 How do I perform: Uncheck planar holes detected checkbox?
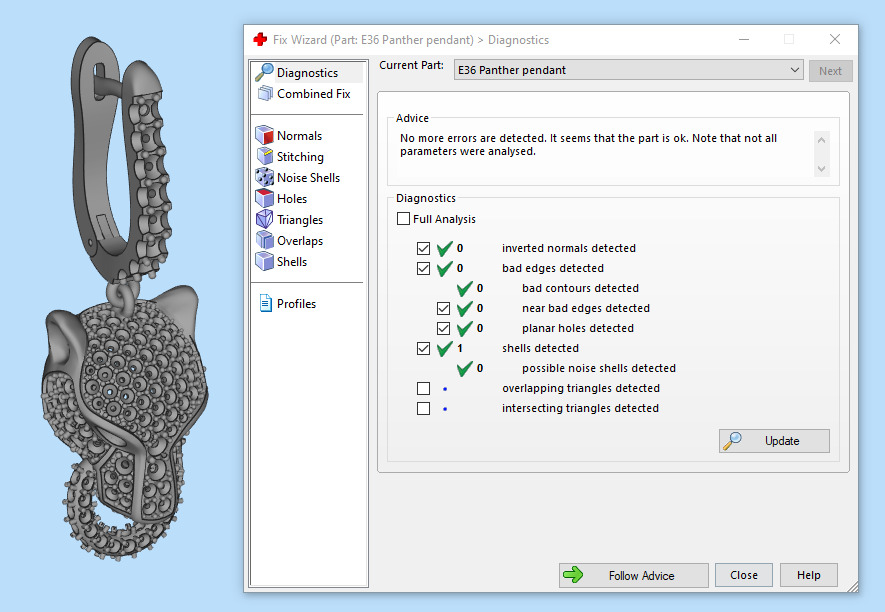point(443,328)
